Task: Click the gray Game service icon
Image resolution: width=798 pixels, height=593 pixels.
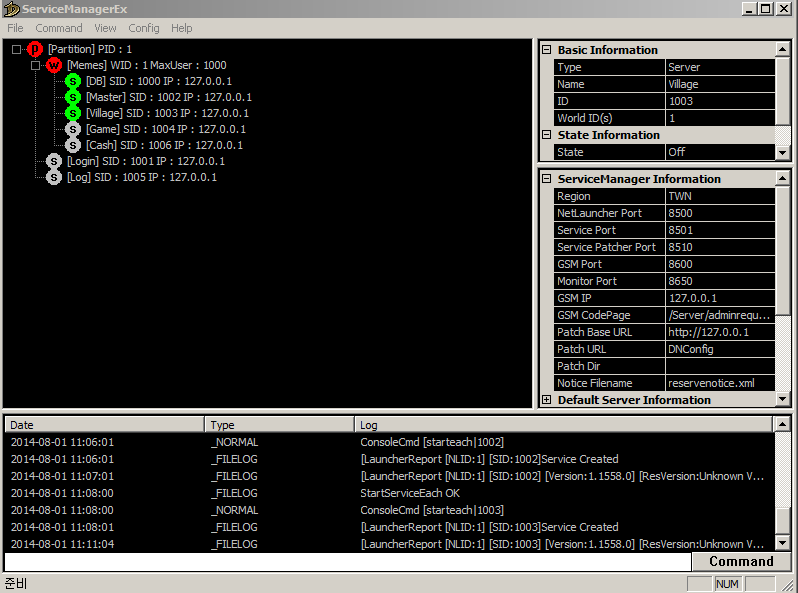Action: (73, 129)
